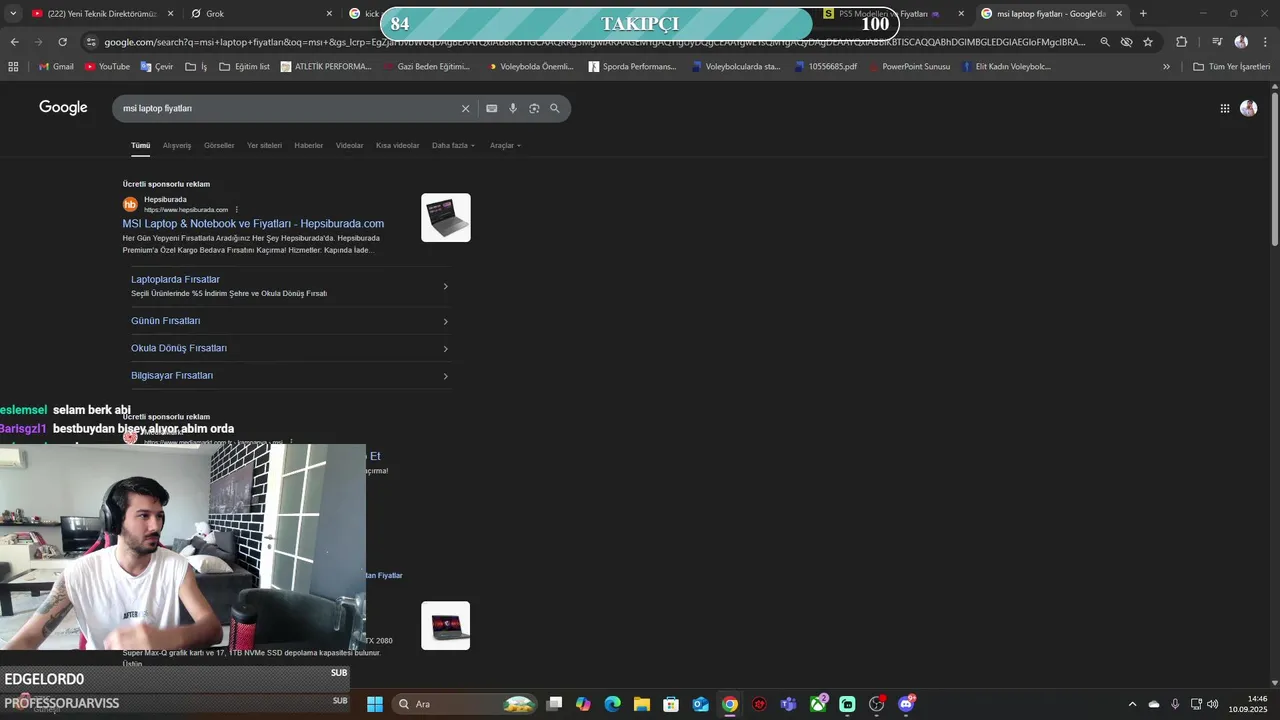Viewport: 1280px width, 720px height.
Task: Open tab search dropdown arrow
Action: point(13,14)
